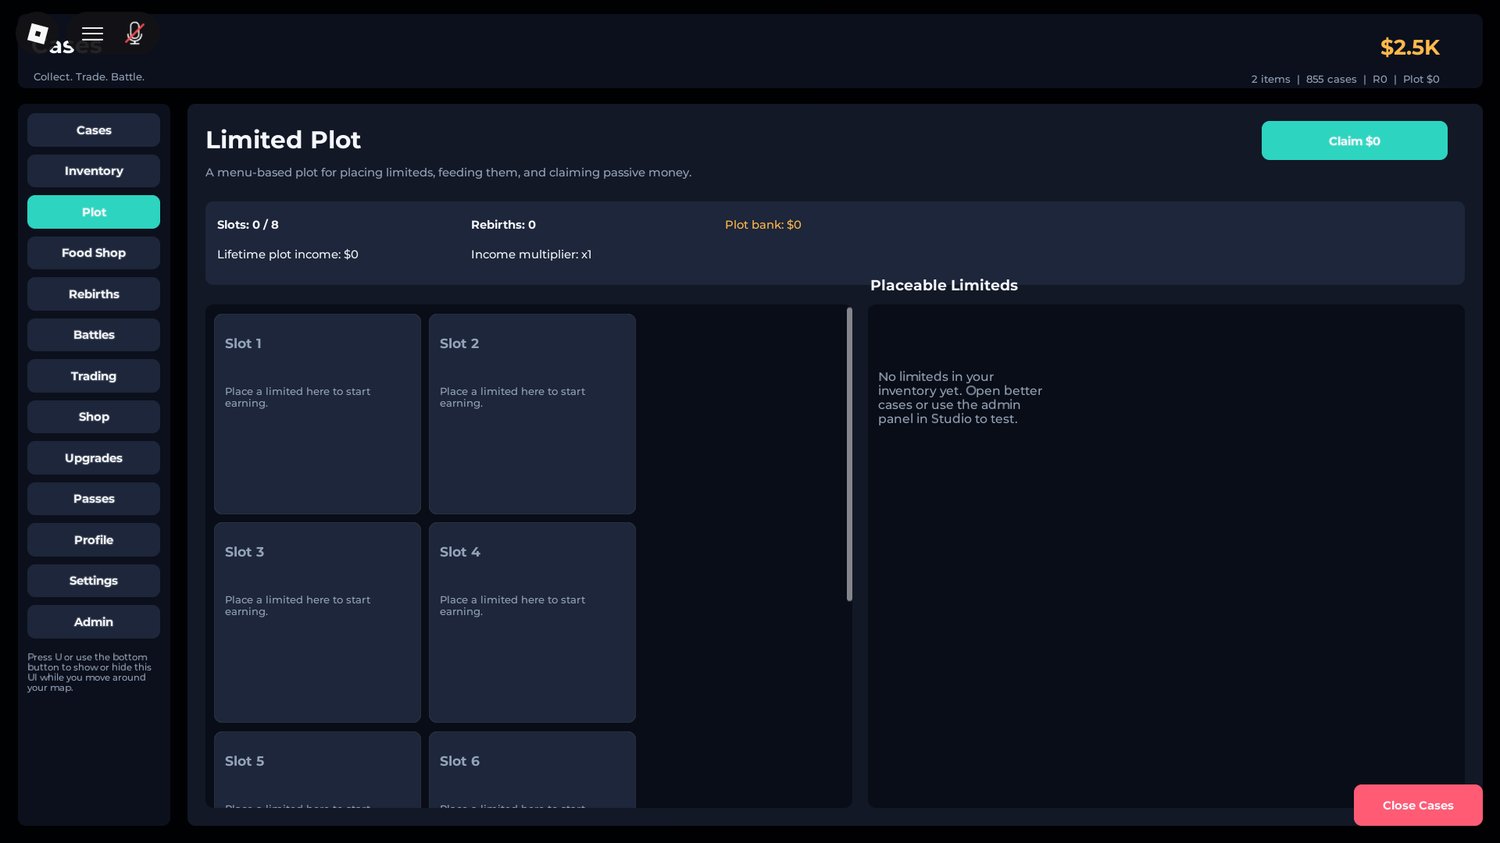Screen dimensions: 1500x843
Task: Open the Trading page
Action: coord(94,376)
